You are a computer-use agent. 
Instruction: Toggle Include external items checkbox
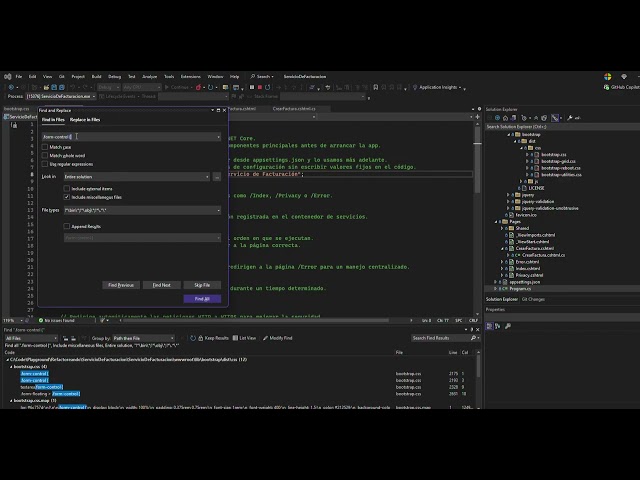(67, 189)
